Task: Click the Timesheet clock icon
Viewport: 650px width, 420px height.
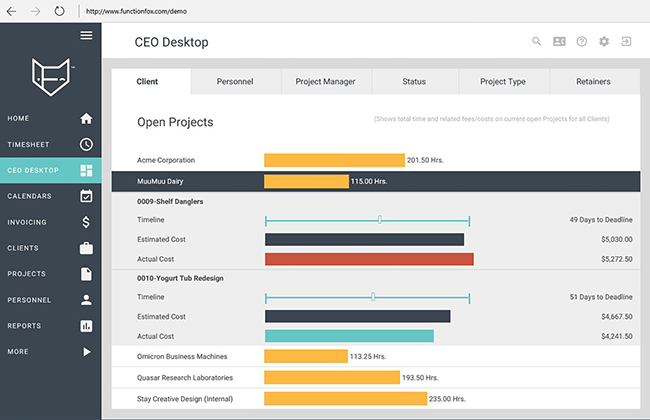Action: pos(86,144)
